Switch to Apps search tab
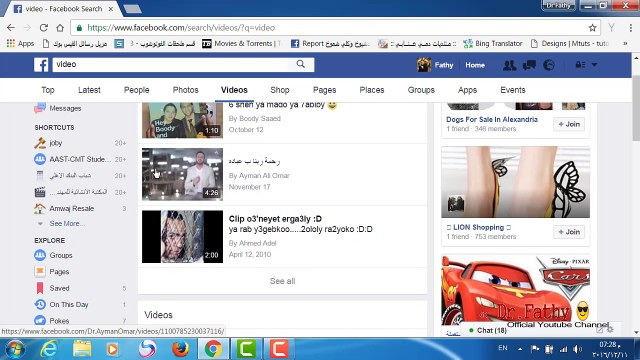 [x=467, y=90]
